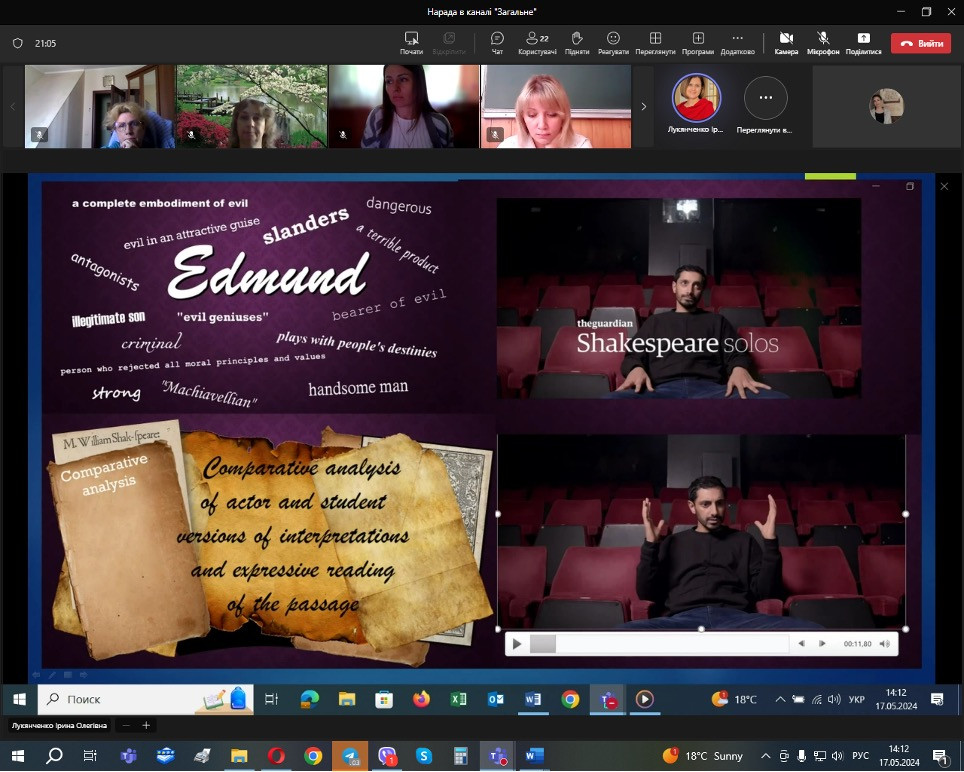Click the Програми apps icon
This screenshot has width=964, height=772.
[698, 42]
